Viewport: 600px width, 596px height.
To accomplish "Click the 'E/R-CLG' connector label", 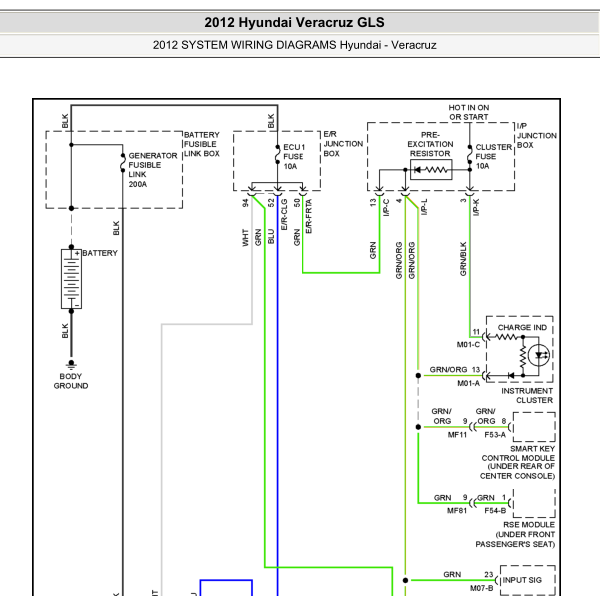I will click(284, 214).
